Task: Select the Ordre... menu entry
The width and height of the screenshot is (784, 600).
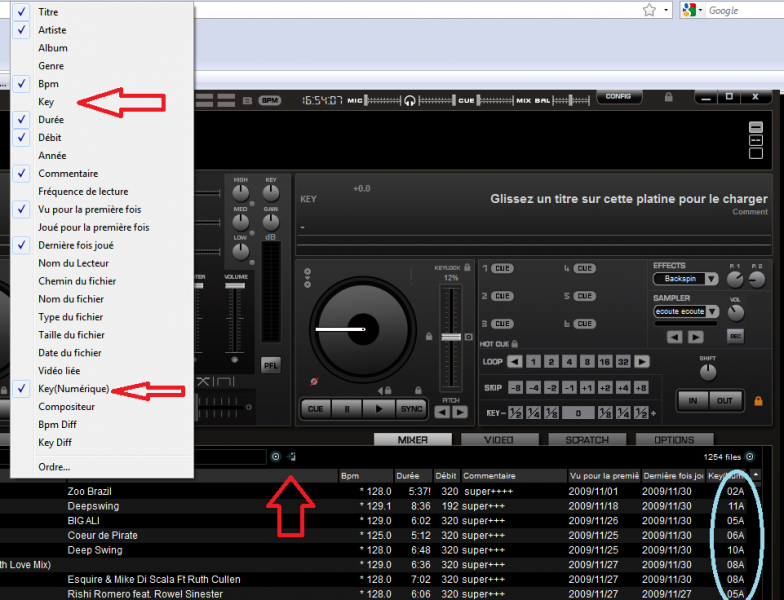Action: [x=54, y=466]
